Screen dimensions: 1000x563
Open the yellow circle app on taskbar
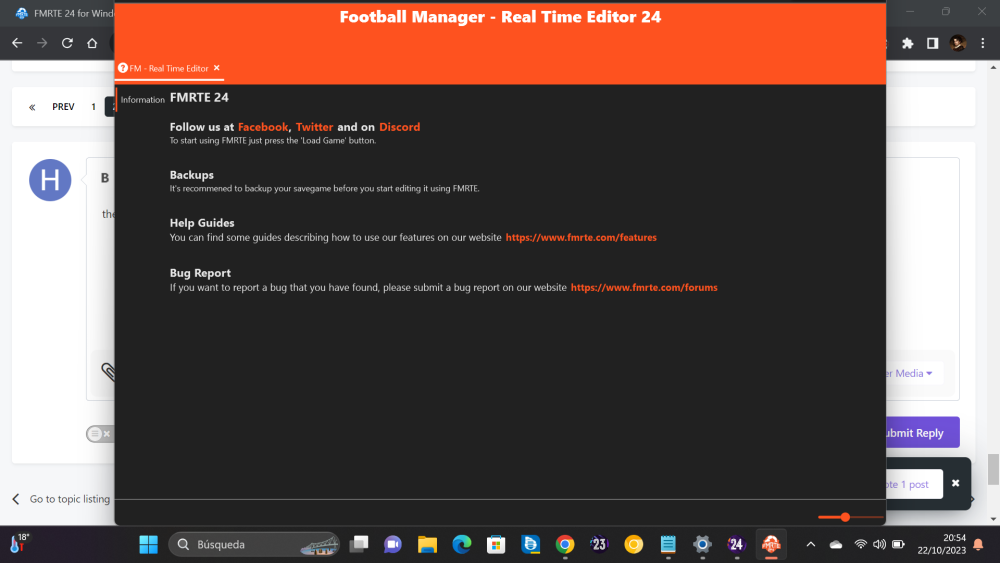coord(633,545)
